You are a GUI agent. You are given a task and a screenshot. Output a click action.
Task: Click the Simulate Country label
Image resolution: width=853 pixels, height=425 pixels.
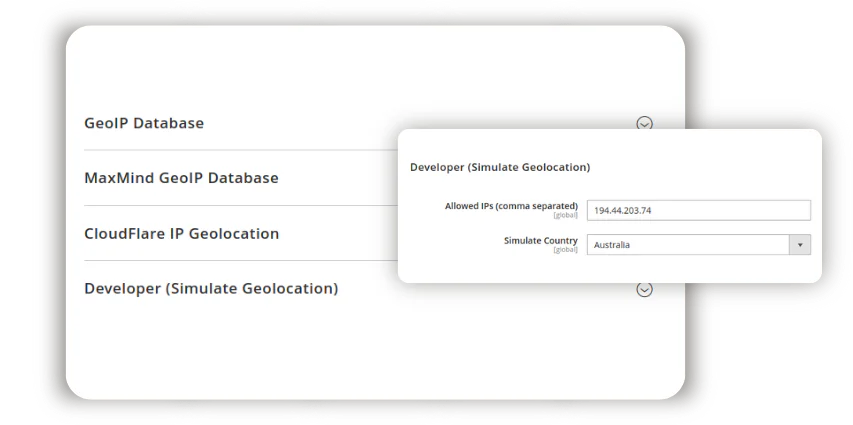(541, 241)
